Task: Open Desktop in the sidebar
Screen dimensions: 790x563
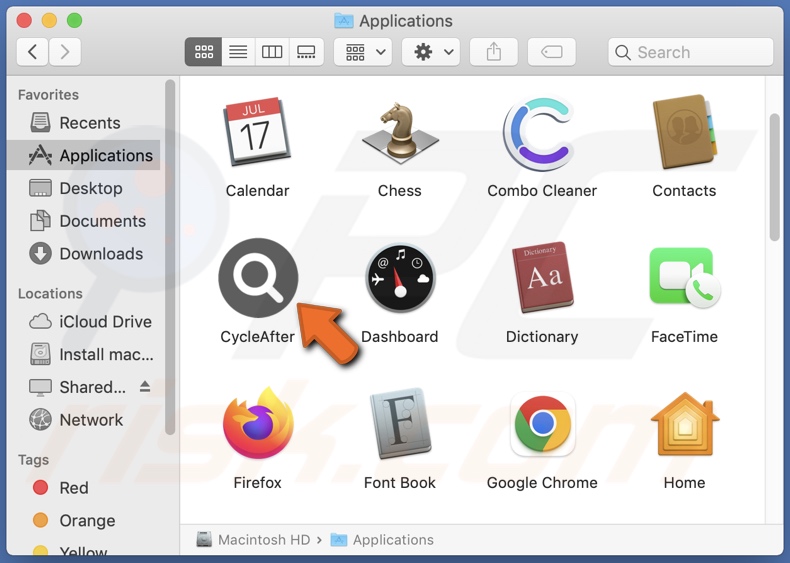Action: 84,188
